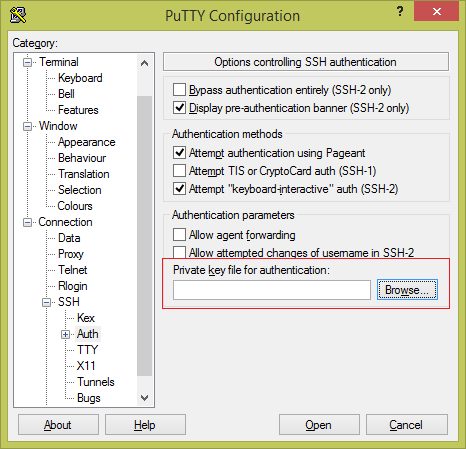Enable Bypass authentication entirely checkbox
The image size is (466, 449).
pos(179,90)
